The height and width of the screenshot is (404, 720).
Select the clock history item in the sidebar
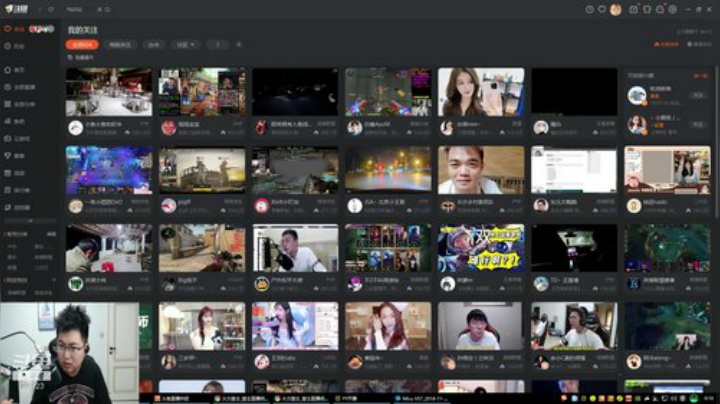14,46
